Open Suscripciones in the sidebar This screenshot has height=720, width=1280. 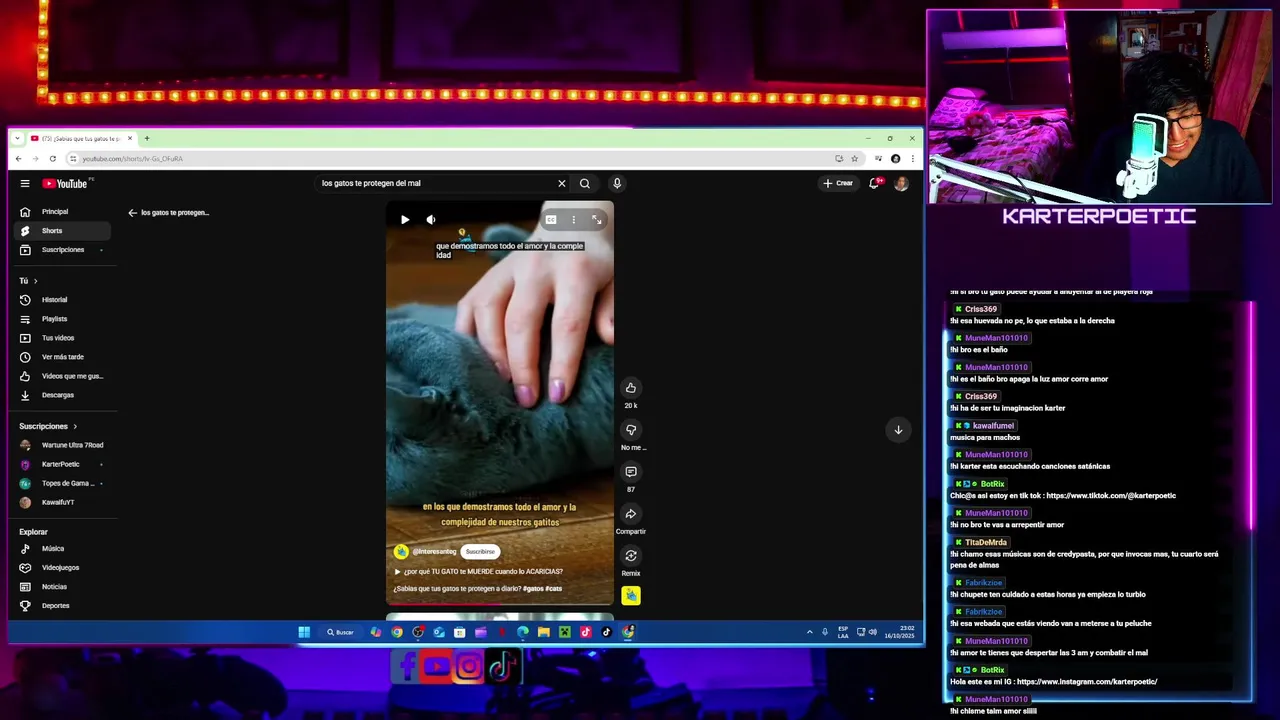pyautogui.click(x=63, y=250)
